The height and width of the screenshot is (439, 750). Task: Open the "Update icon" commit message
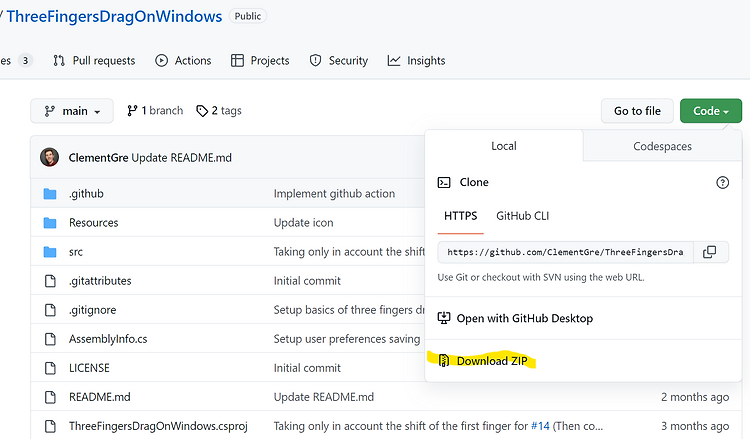point(303,223)
